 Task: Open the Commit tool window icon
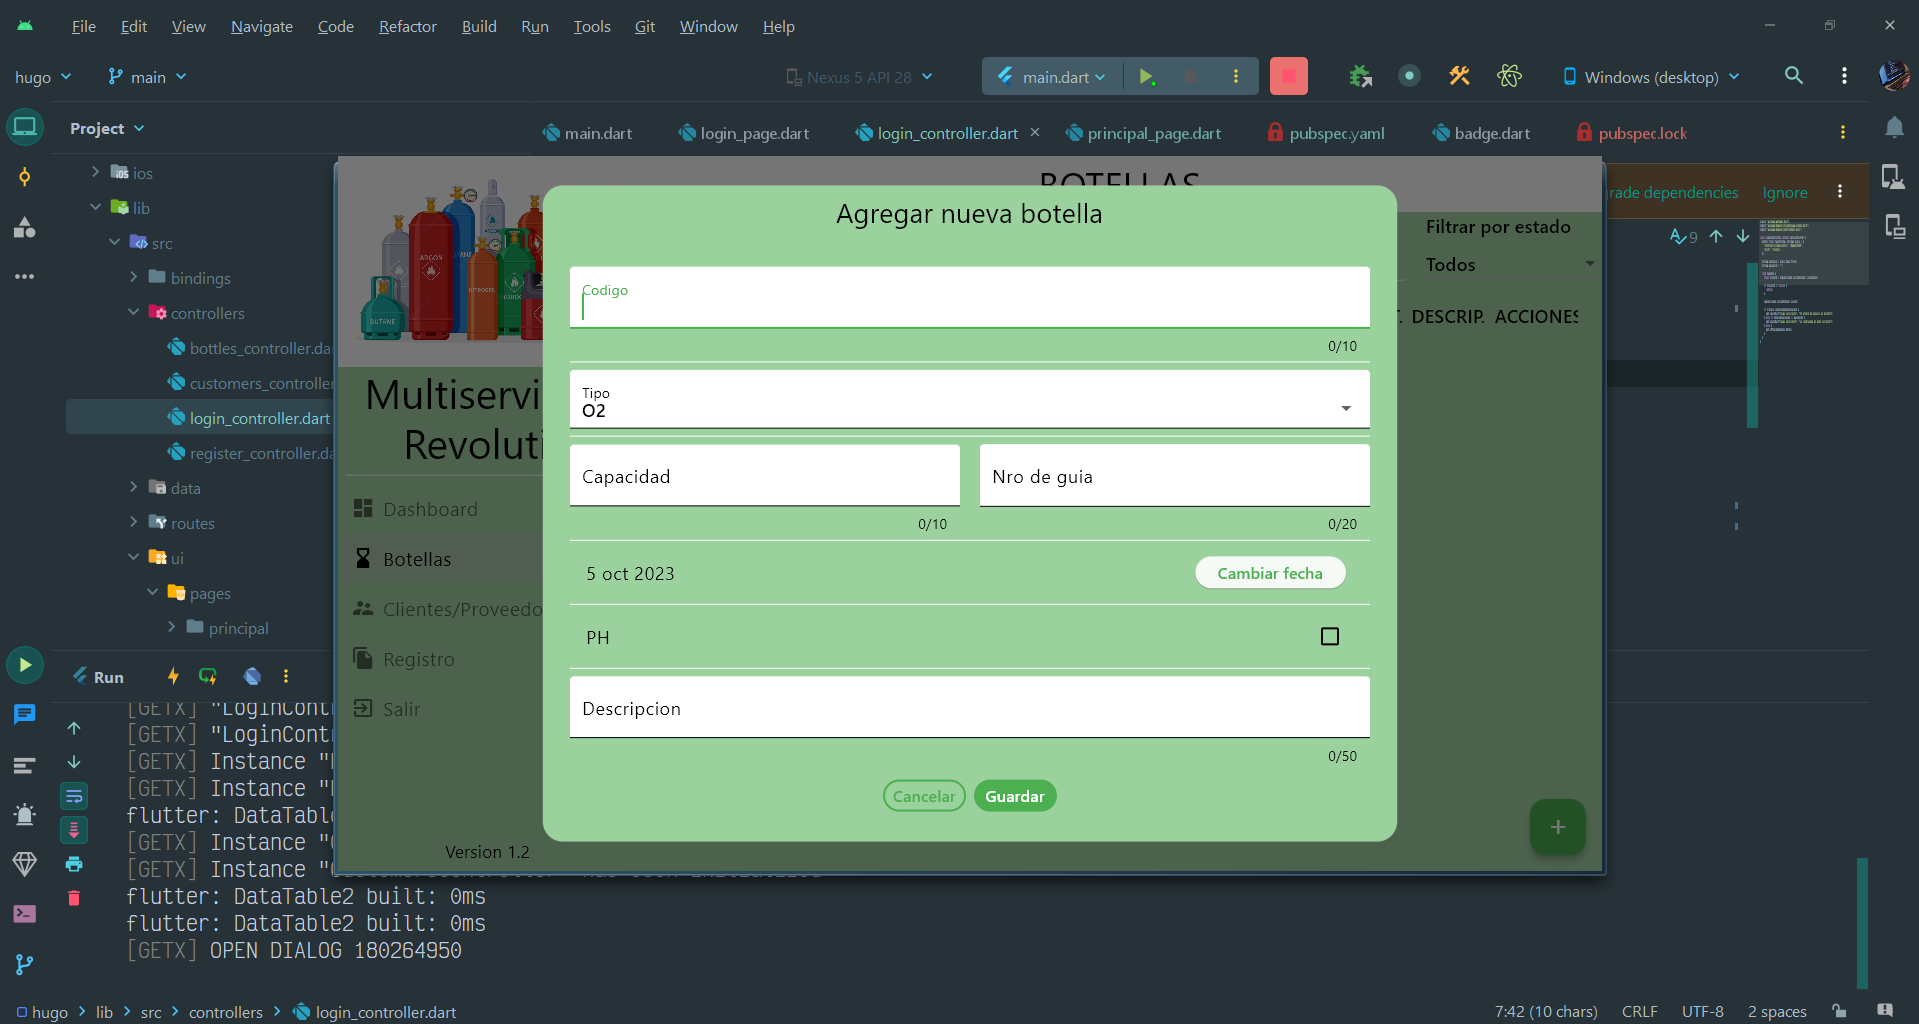pos(24,177)
